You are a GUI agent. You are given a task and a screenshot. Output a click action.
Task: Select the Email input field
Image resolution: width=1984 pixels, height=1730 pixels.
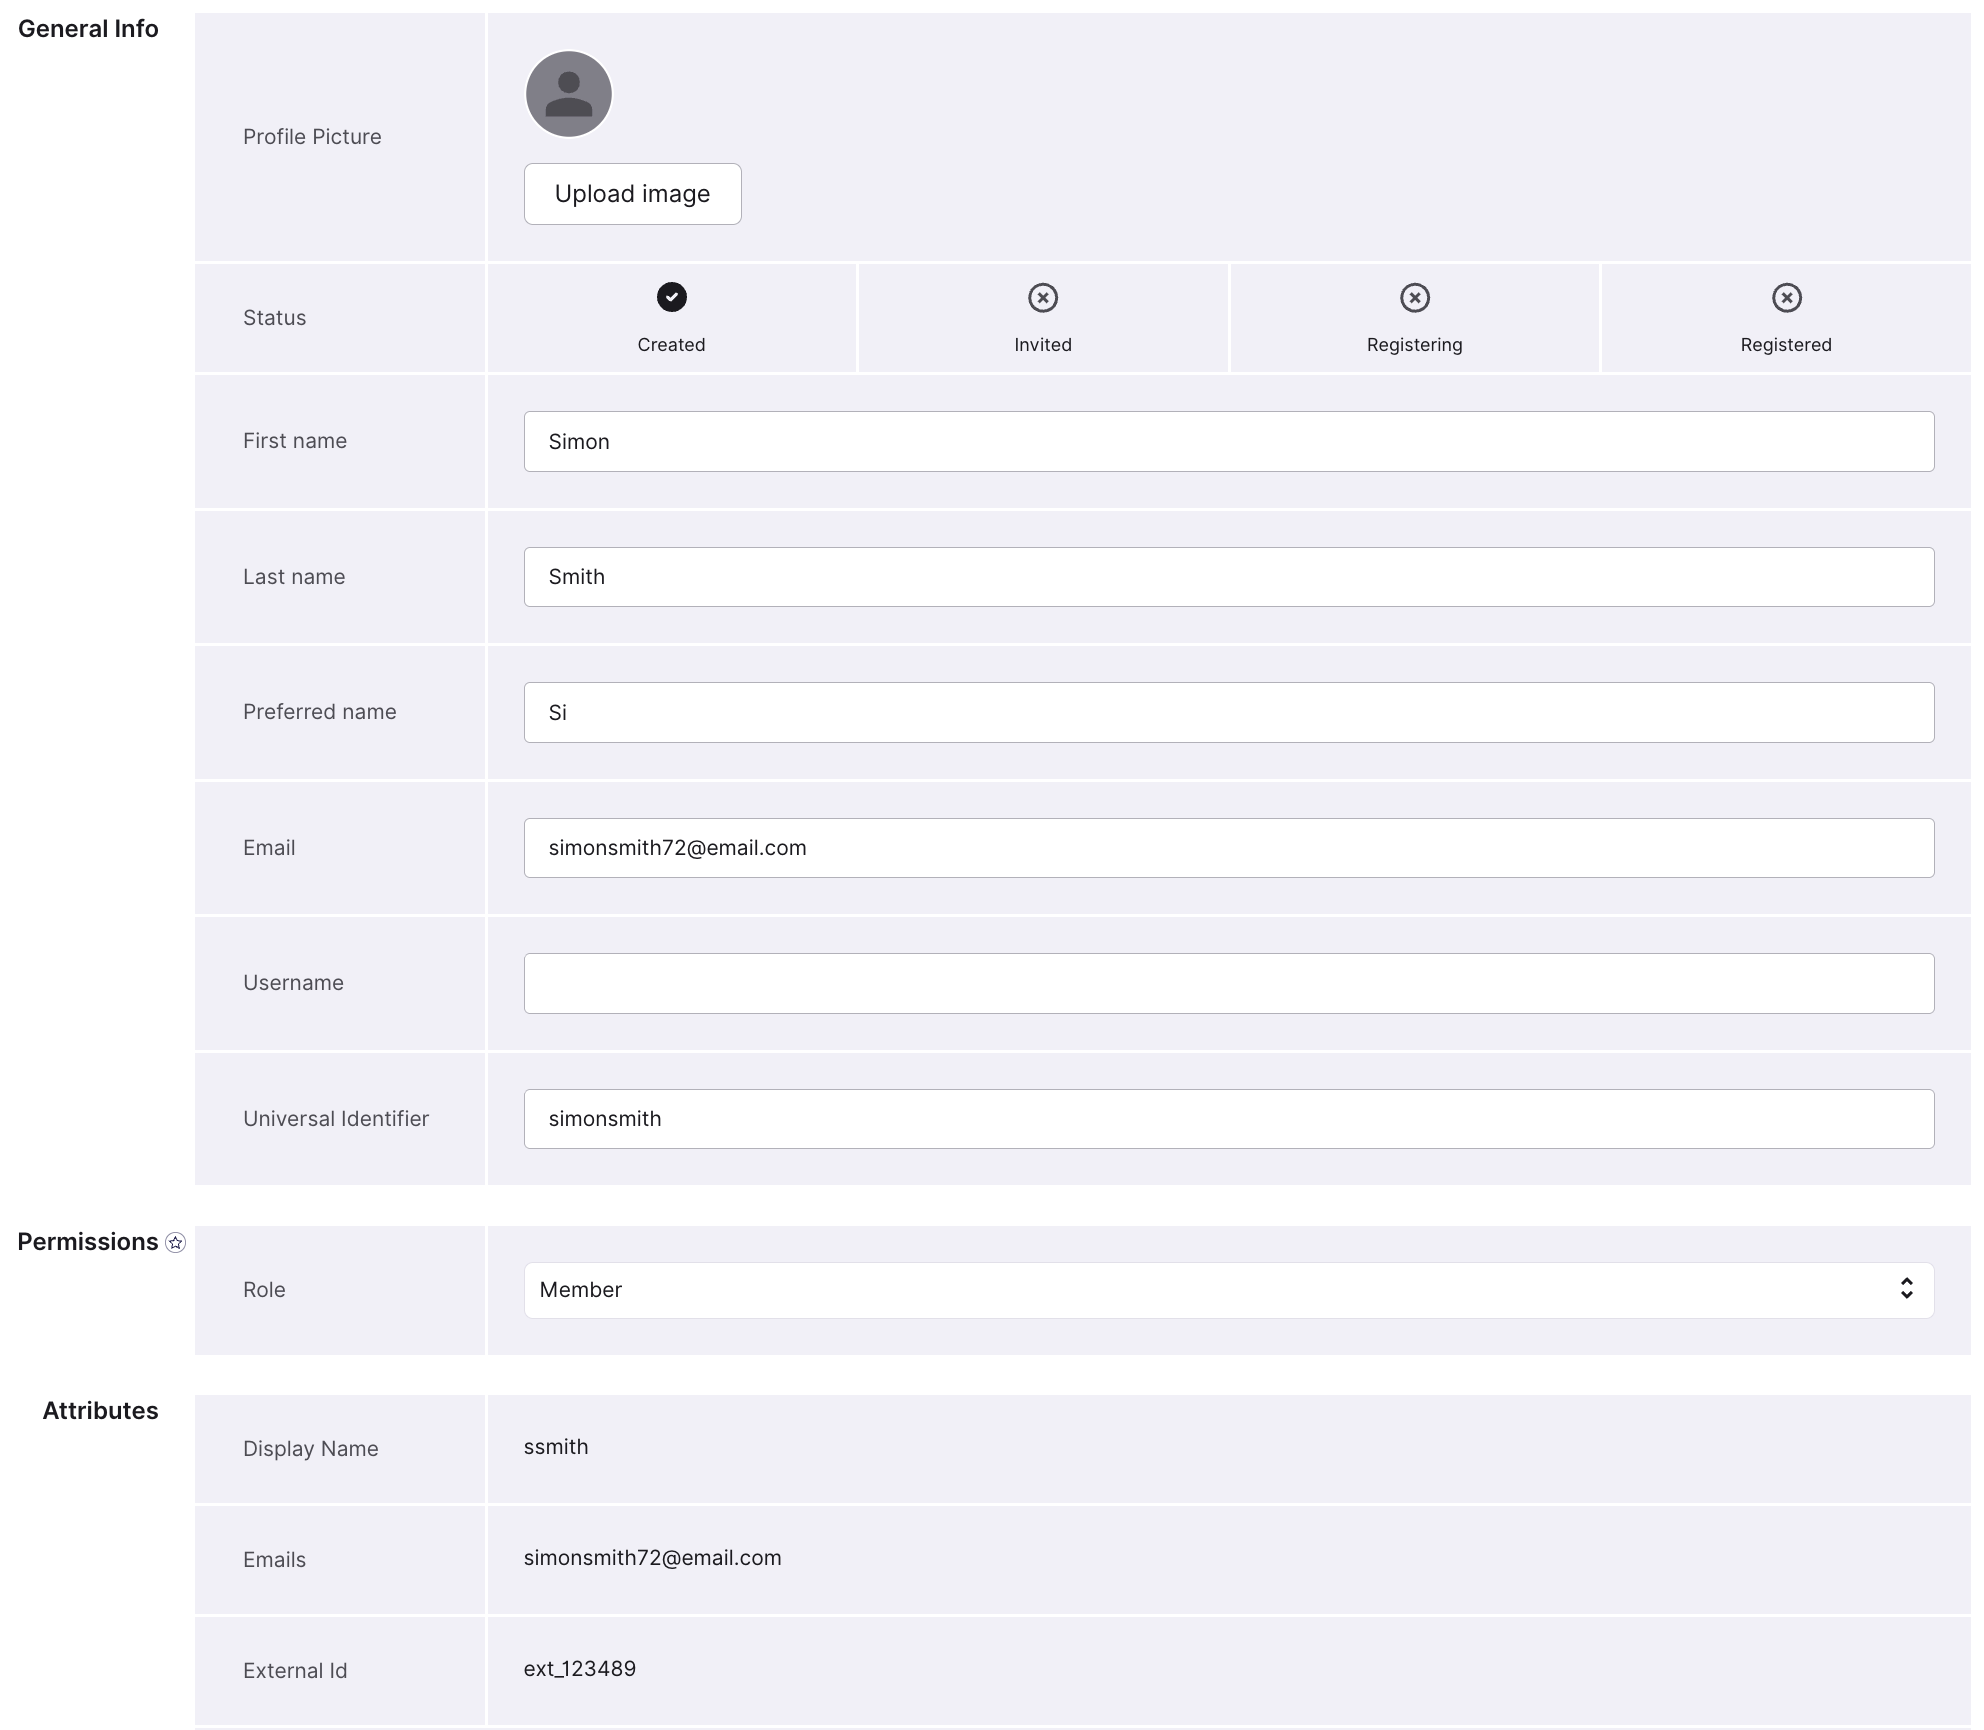(x=1228, y=848)
